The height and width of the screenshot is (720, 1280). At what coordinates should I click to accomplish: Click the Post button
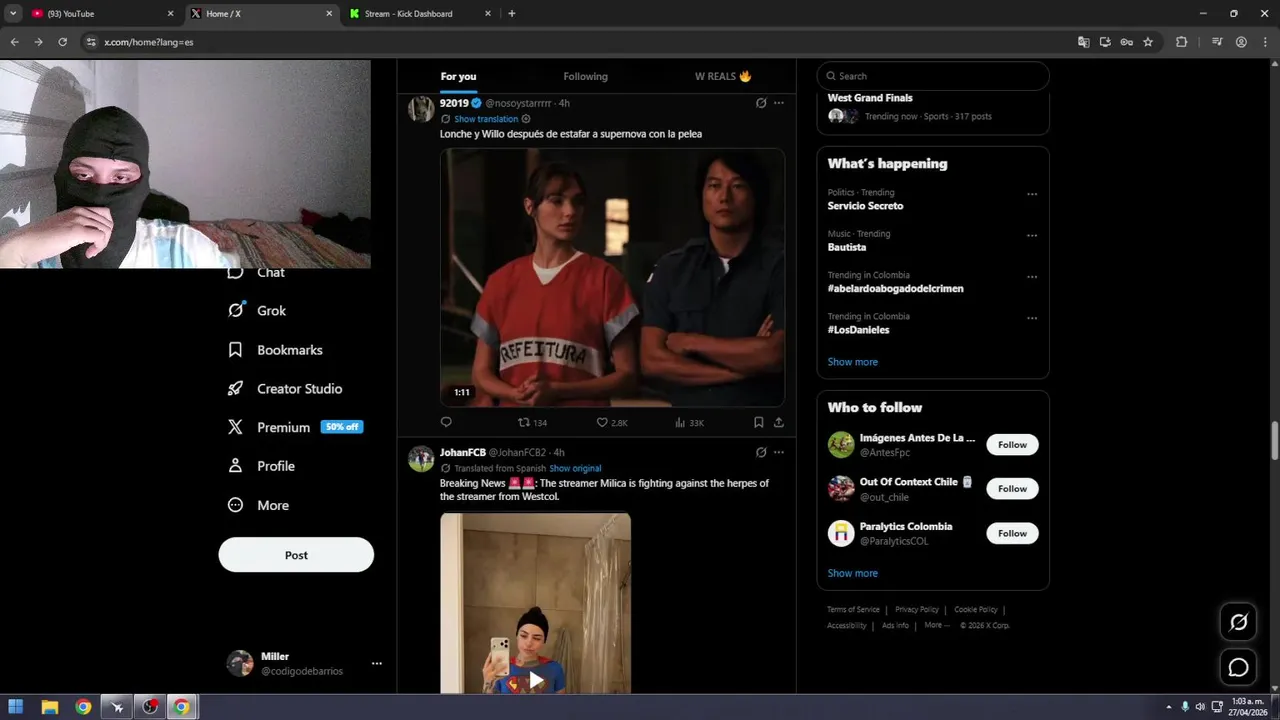click(296, 555)
